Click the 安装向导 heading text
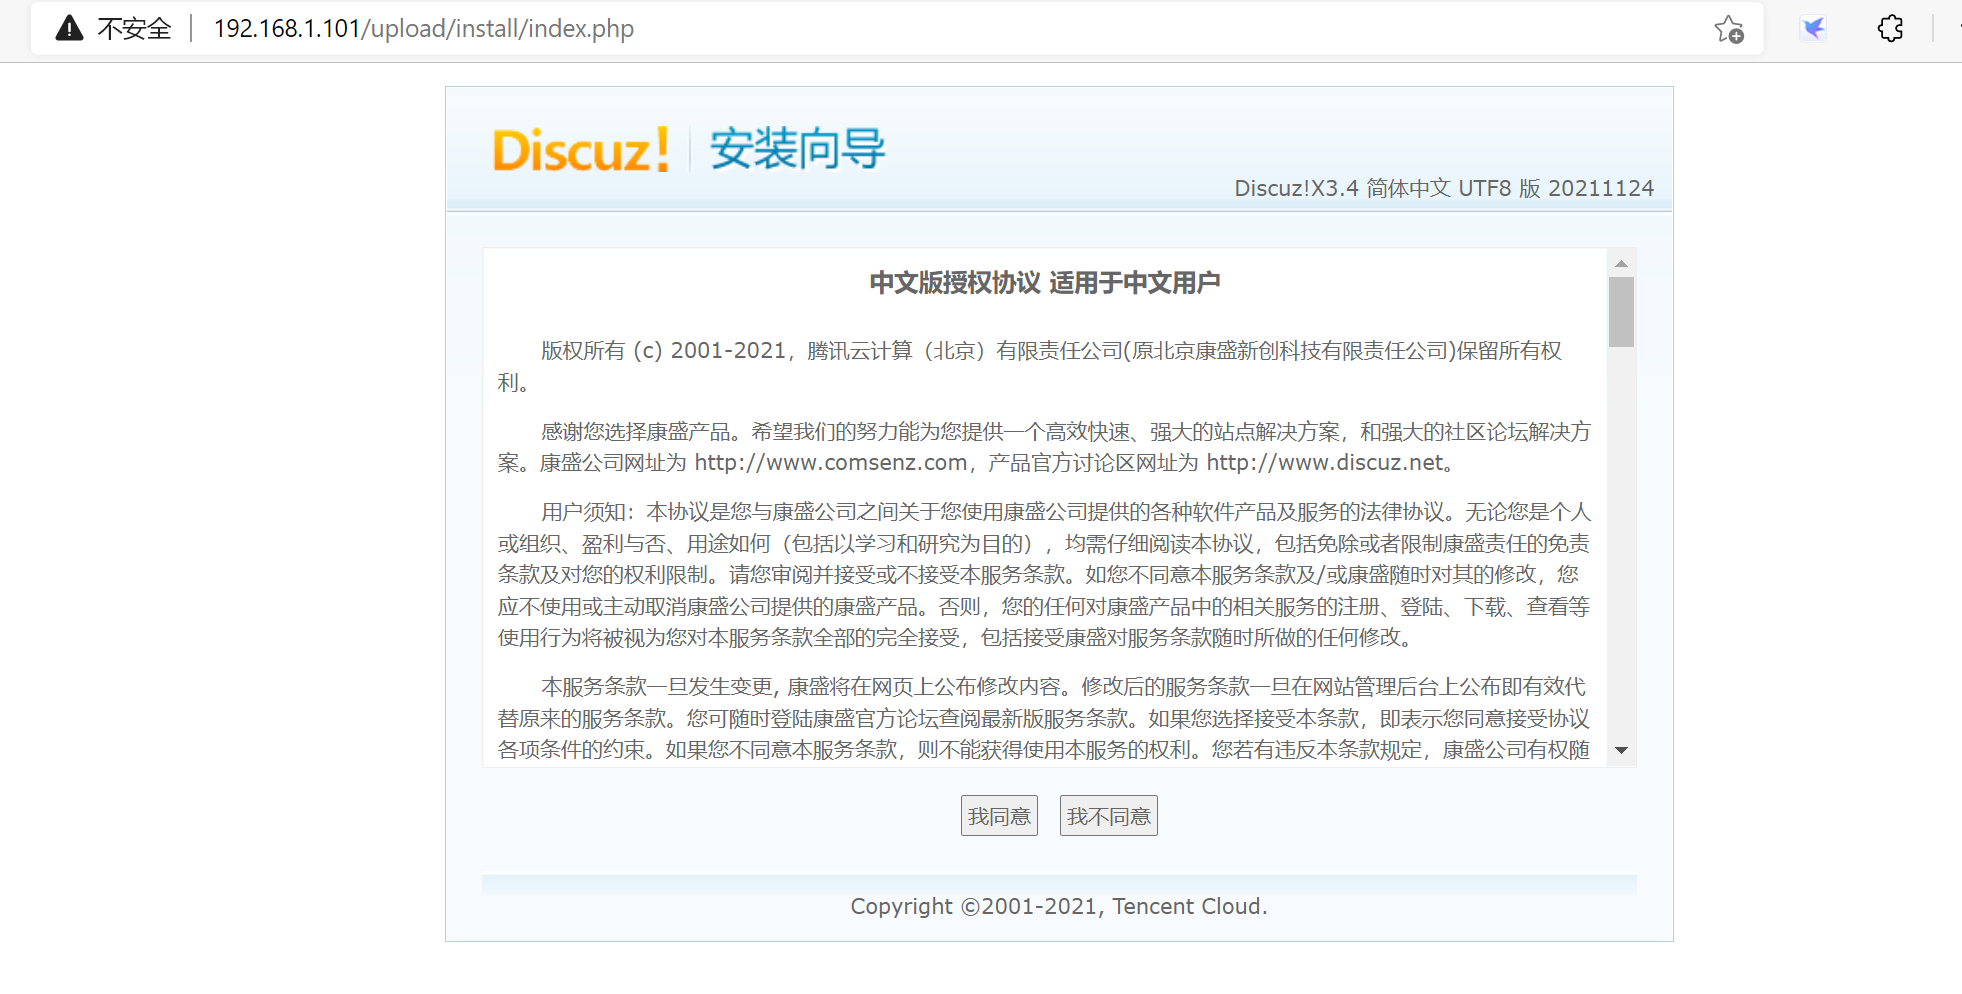Viewport: 1962px width, 994px height. [797, 149]
